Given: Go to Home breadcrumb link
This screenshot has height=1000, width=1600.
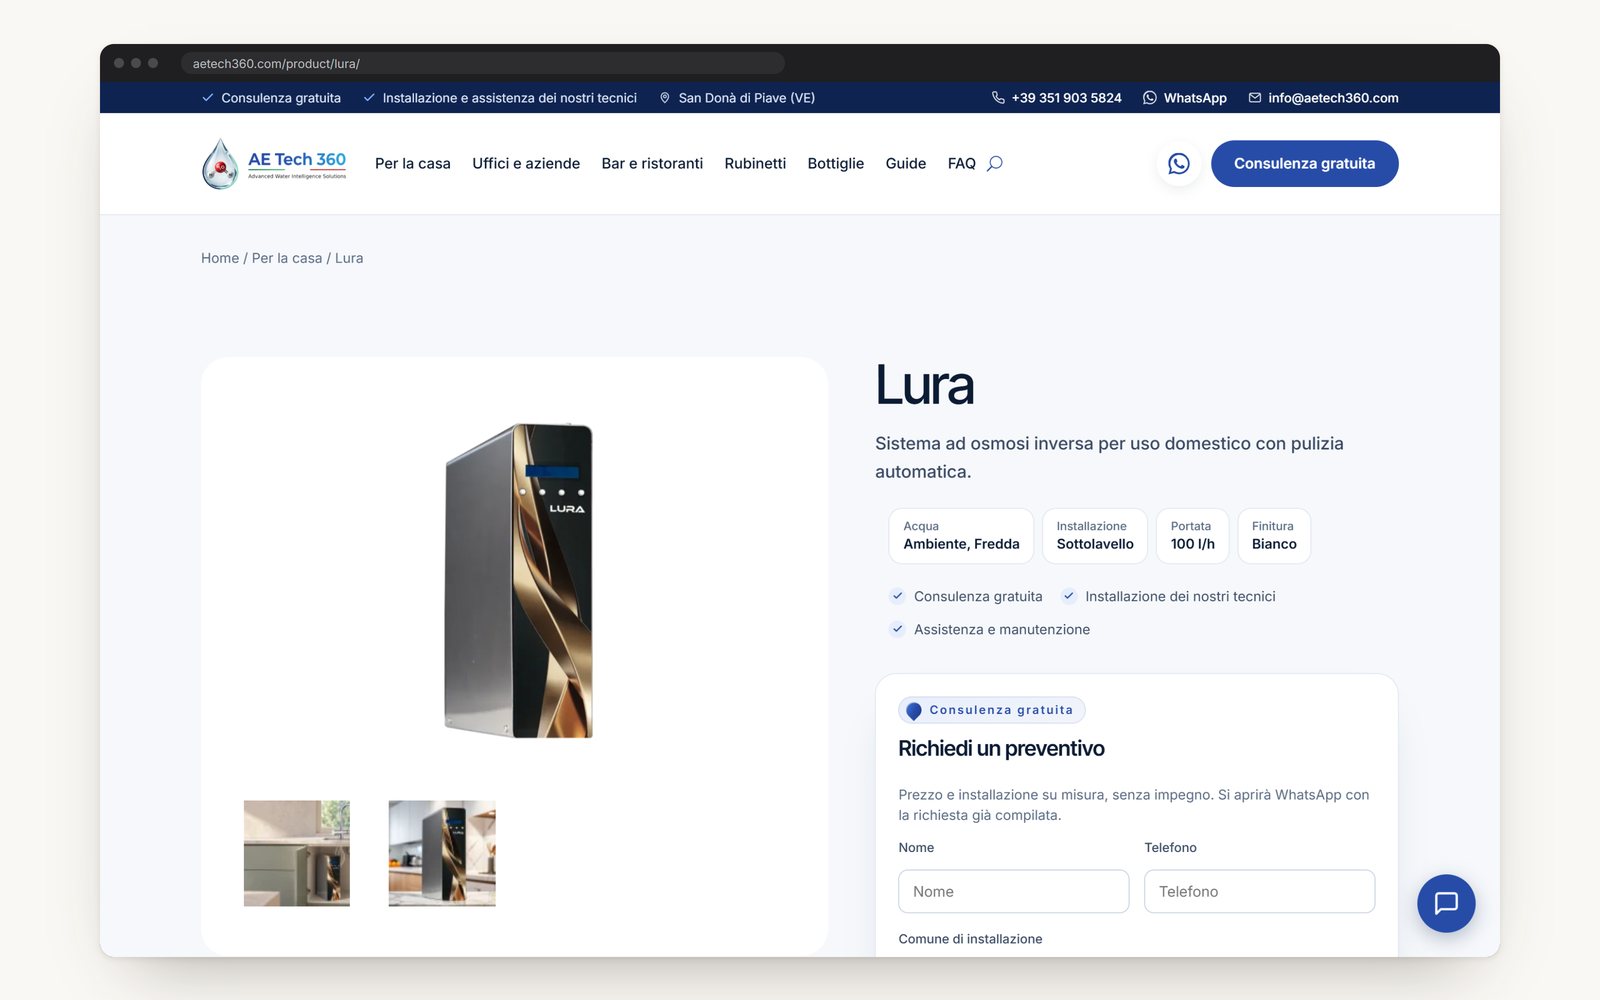Looking at the screenshot, I should [x=220, y=258].
